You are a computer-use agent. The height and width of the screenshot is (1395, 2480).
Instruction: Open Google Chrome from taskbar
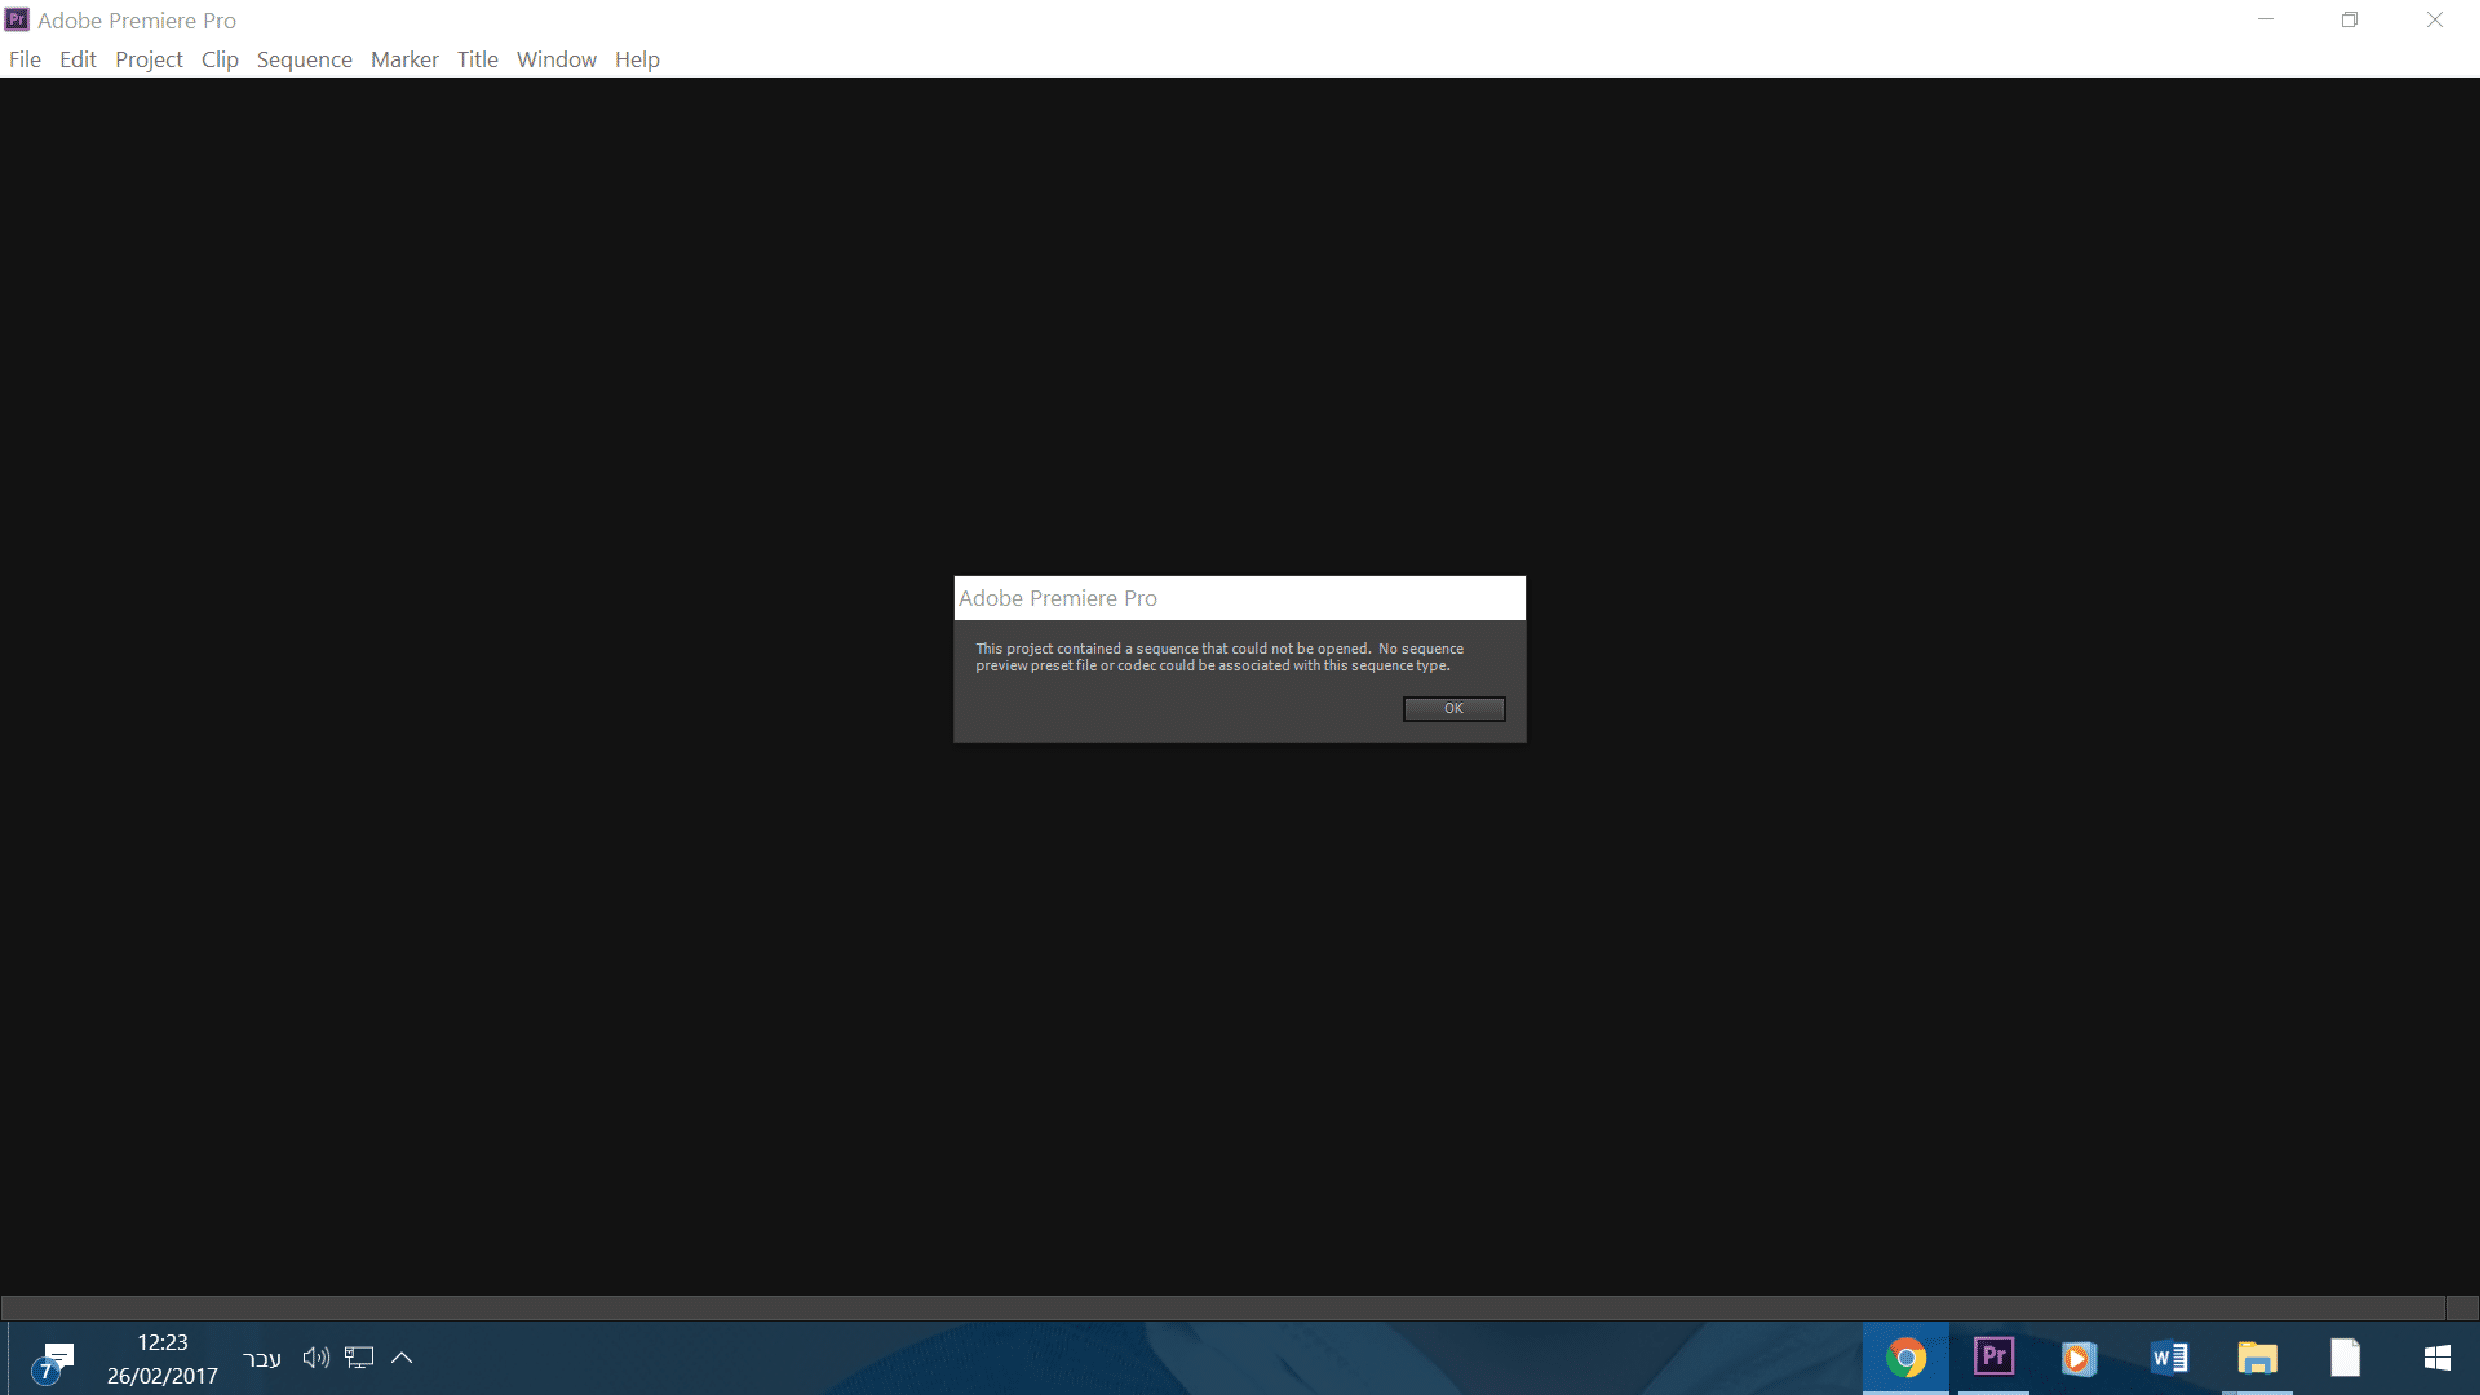1905,1358
